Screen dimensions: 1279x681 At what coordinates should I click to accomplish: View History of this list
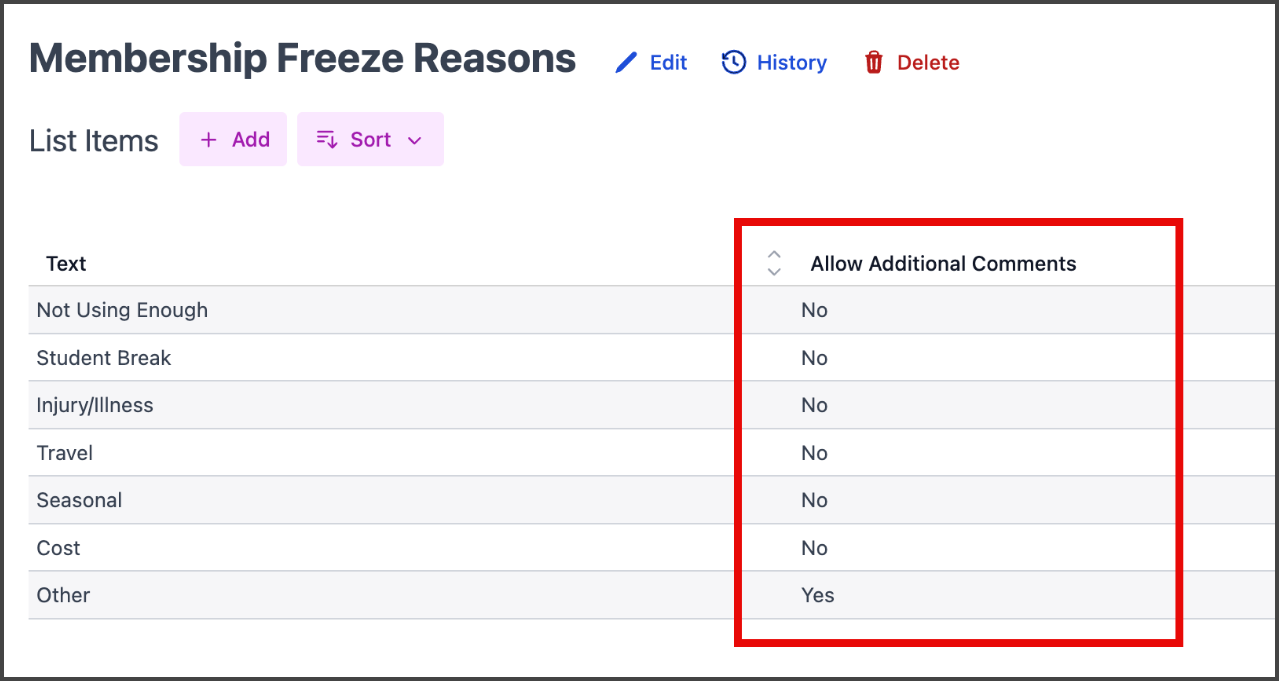click(774, 63)
